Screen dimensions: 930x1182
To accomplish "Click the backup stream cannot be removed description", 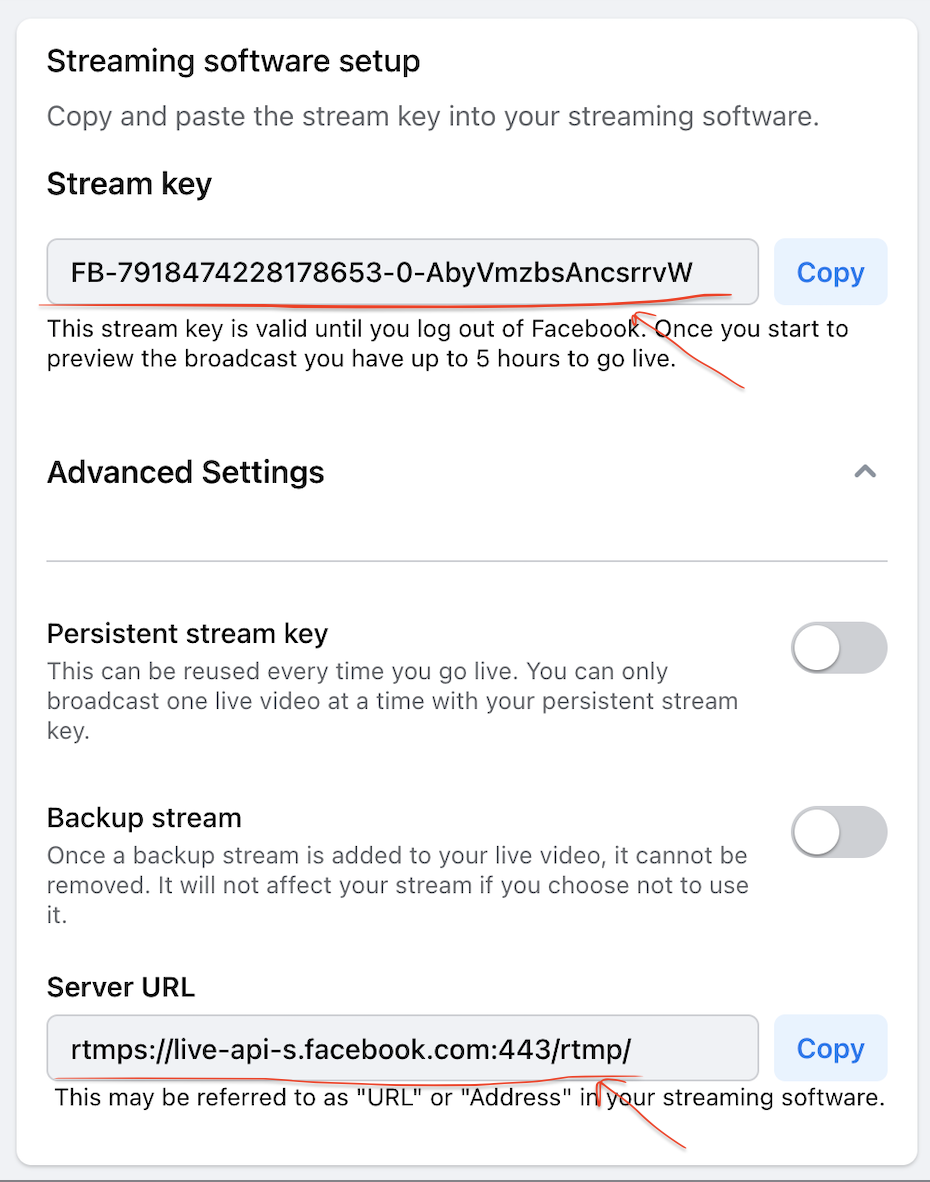I will click(x=397, y=885).
